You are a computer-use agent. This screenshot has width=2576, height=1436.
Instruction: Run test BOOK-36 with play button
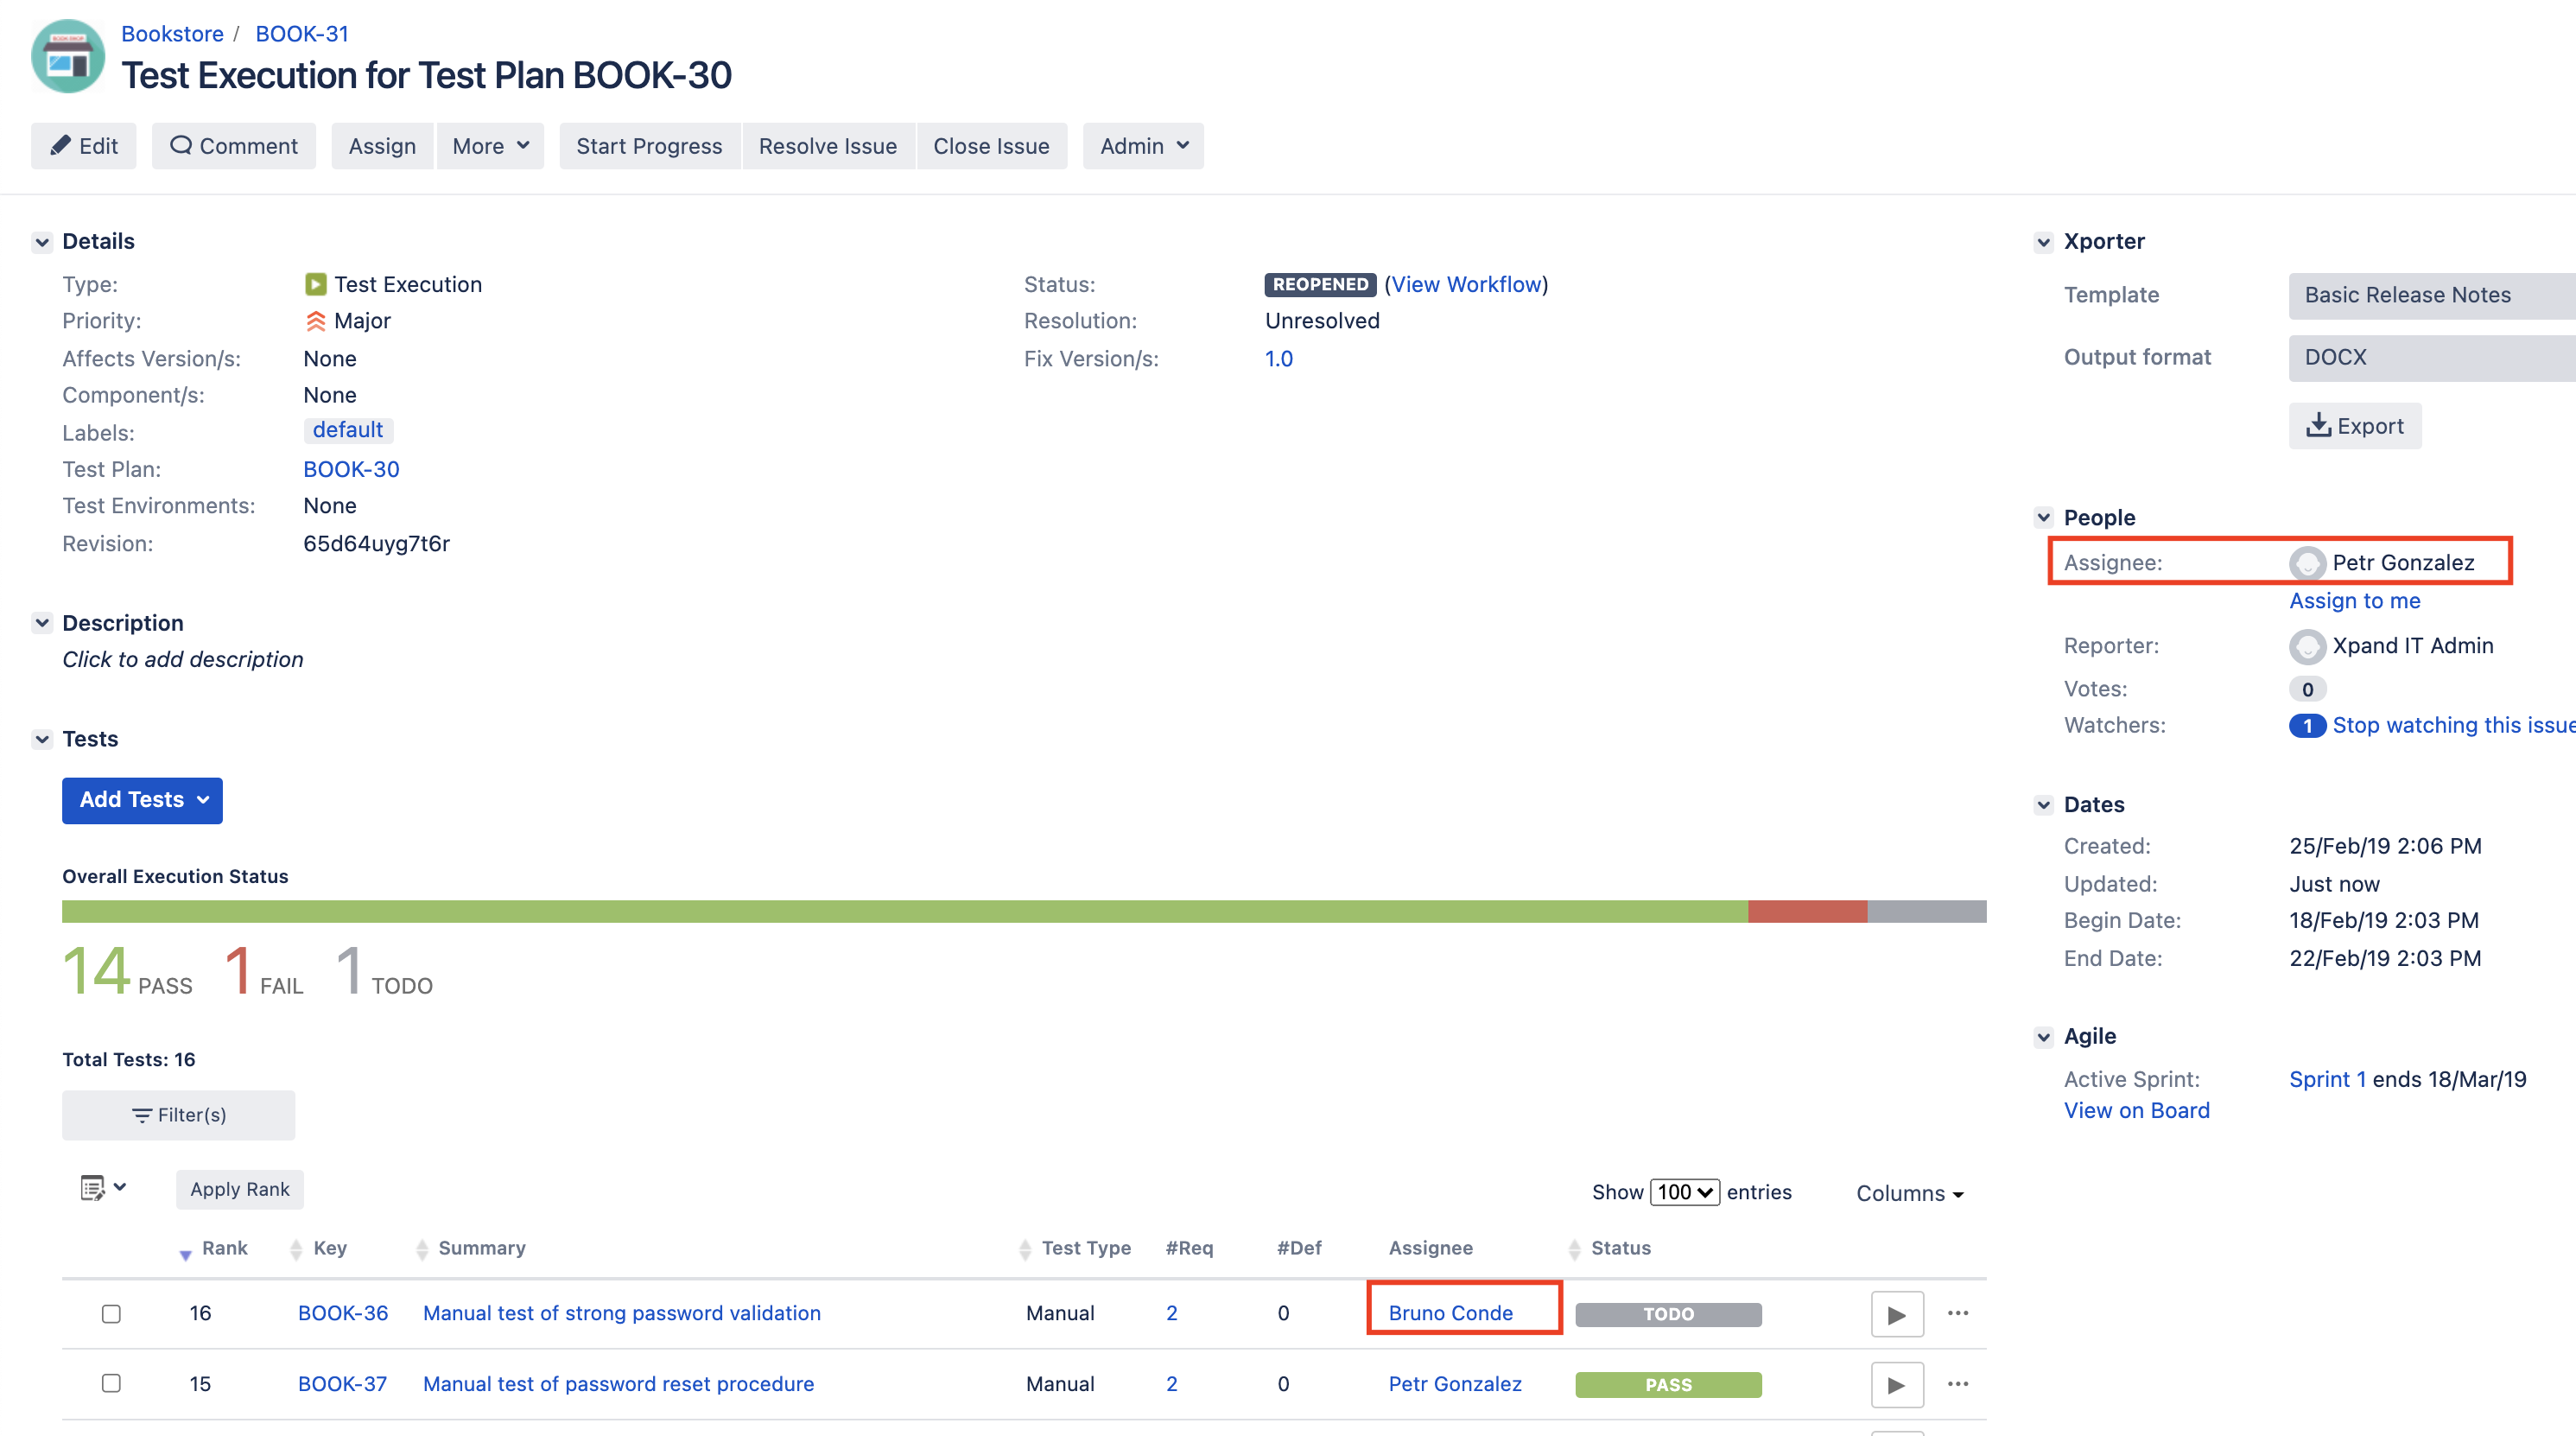pos(1897,1314)
